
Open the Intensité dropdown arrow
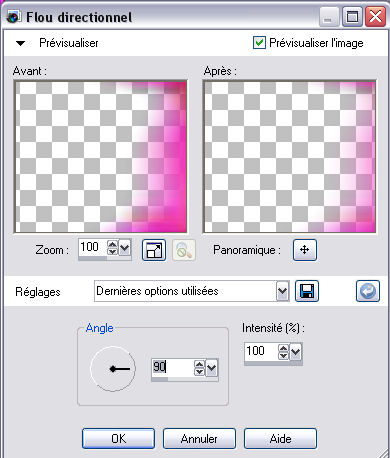click(296, 352)
